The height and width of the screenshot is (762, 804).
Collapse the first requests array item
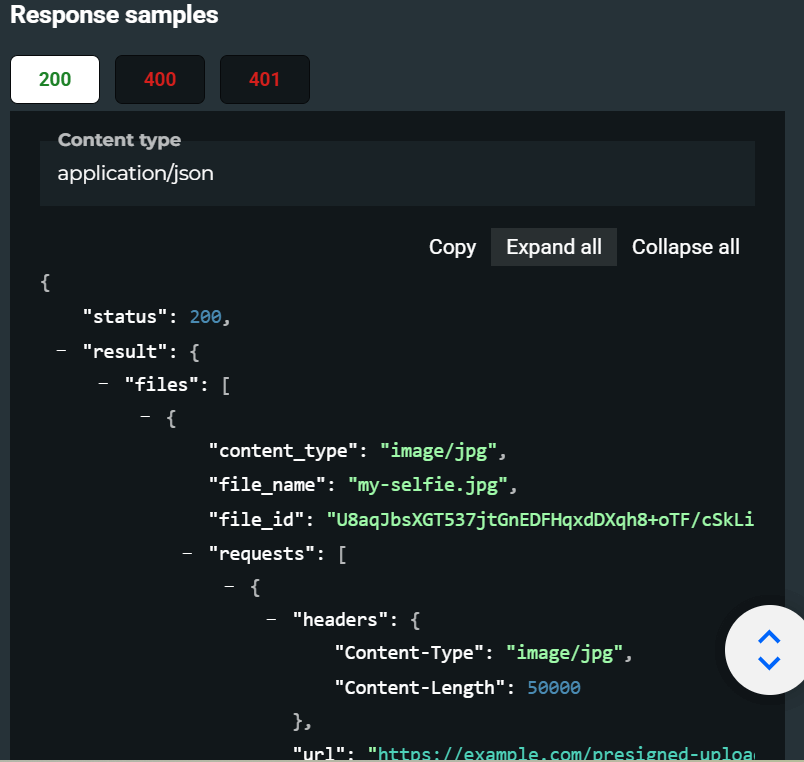pos(230,587)
